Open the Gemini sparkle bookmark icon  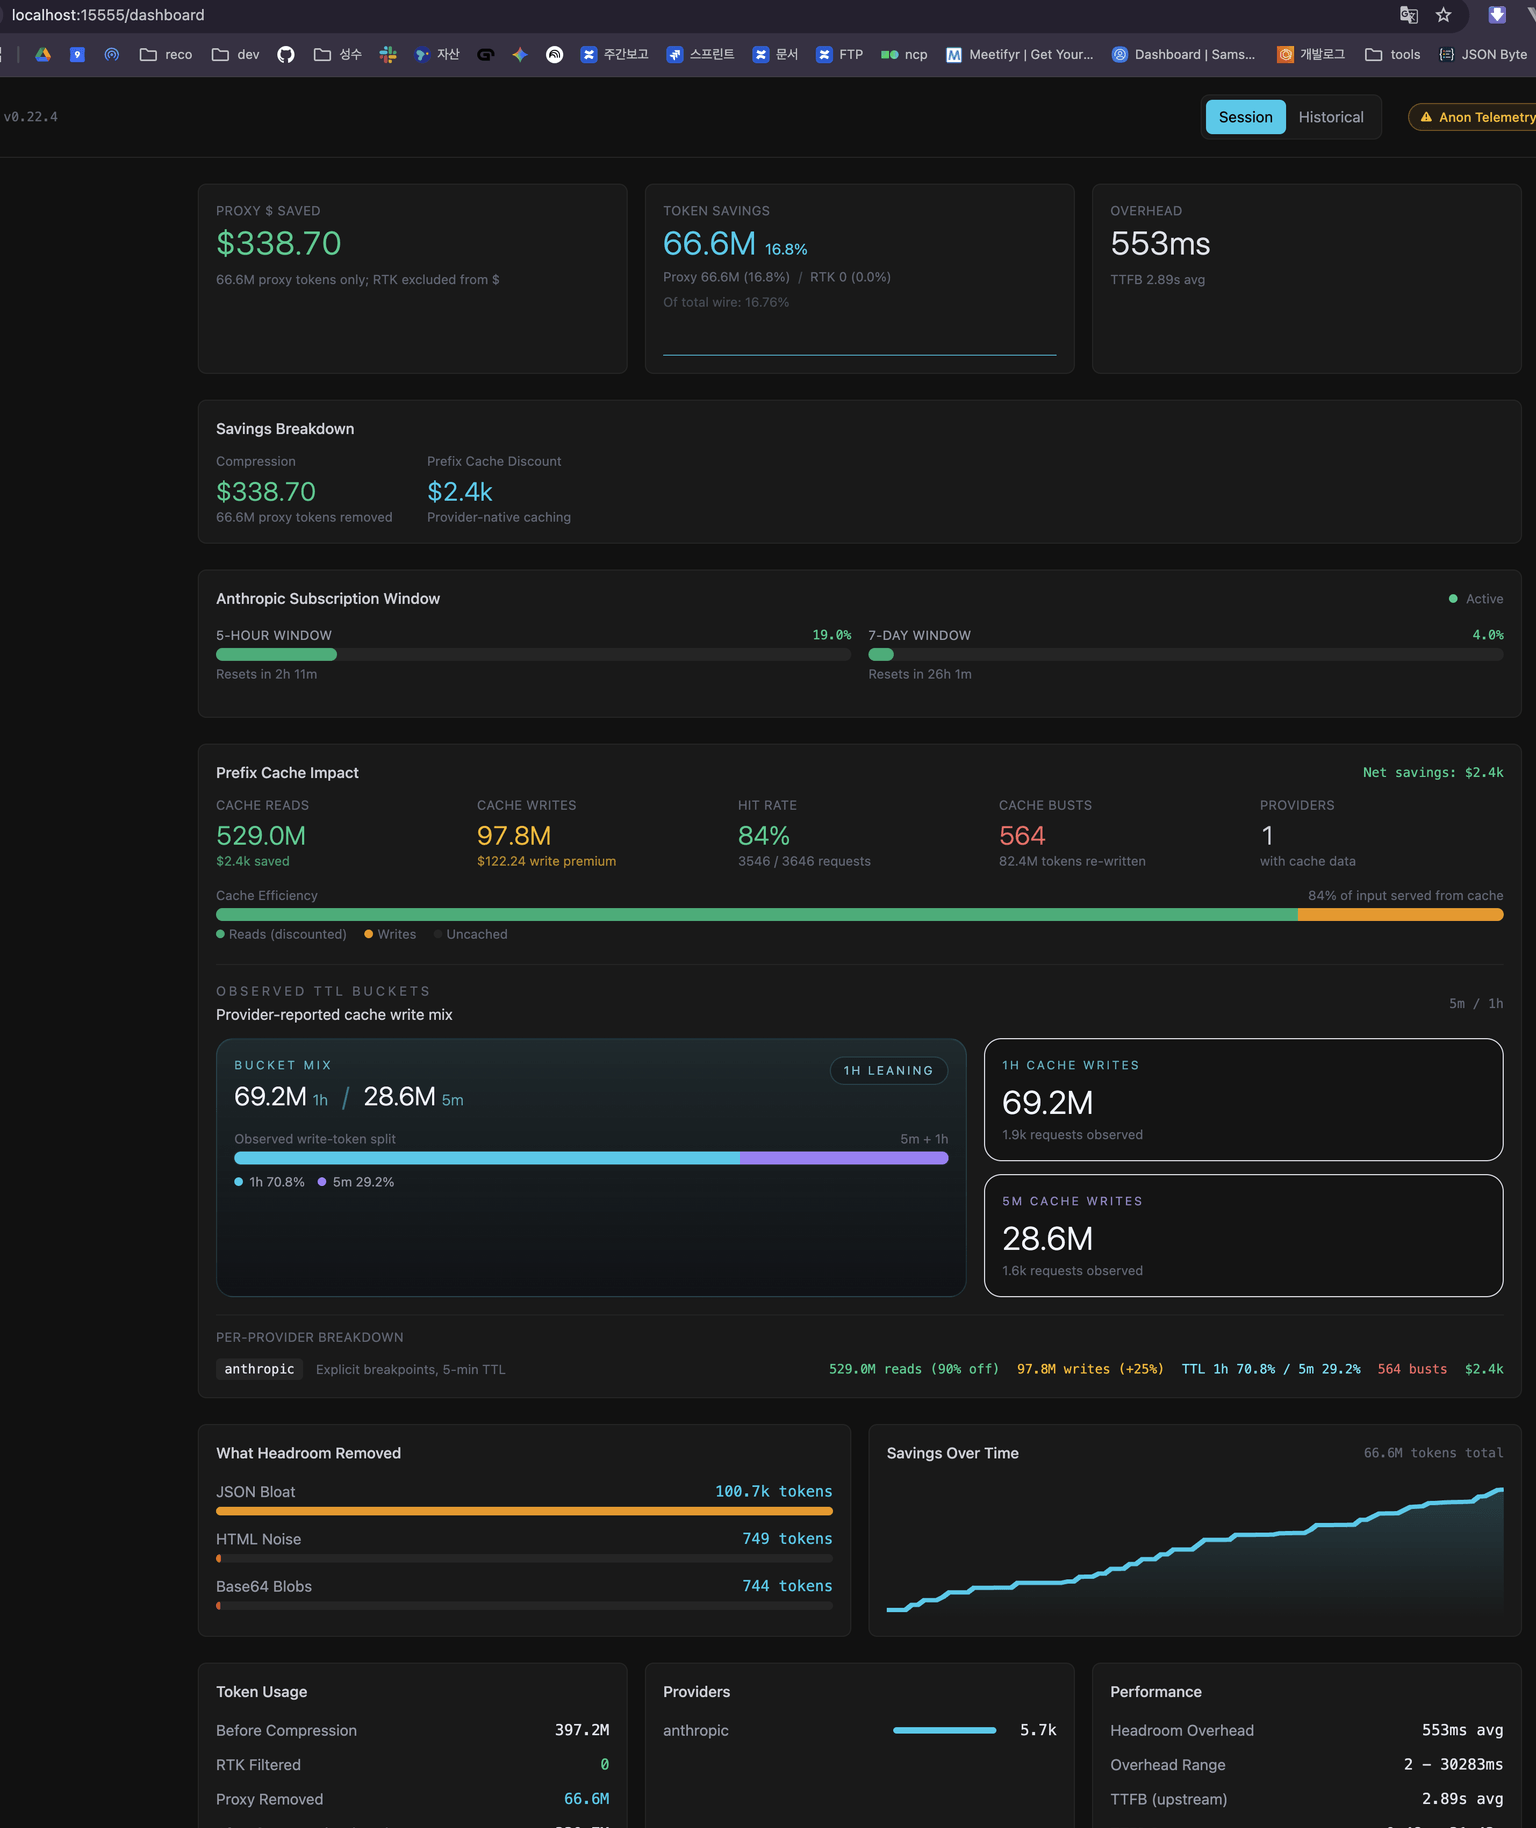click(x=520, y=55)
